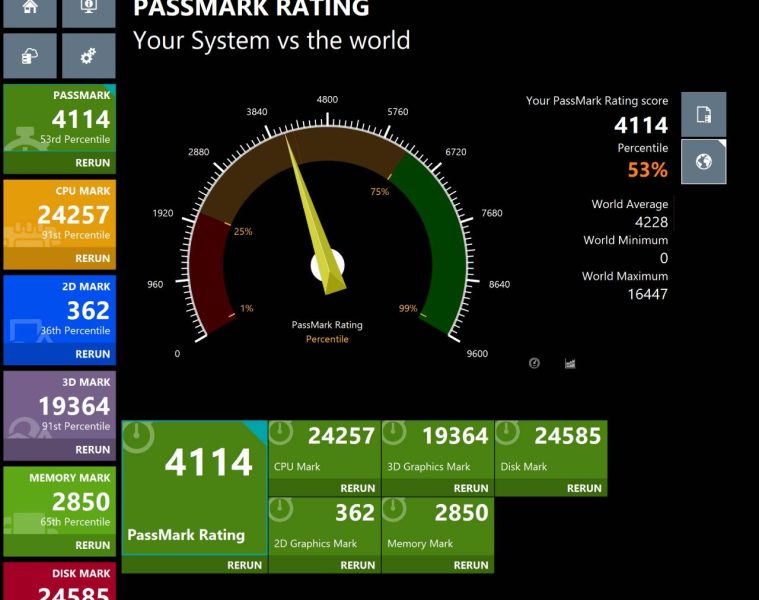Select the MEMORY MARK 2850 sidebar tile
Image resolution: width=759 pixels, height=600 pixels.
pos(60,500)
